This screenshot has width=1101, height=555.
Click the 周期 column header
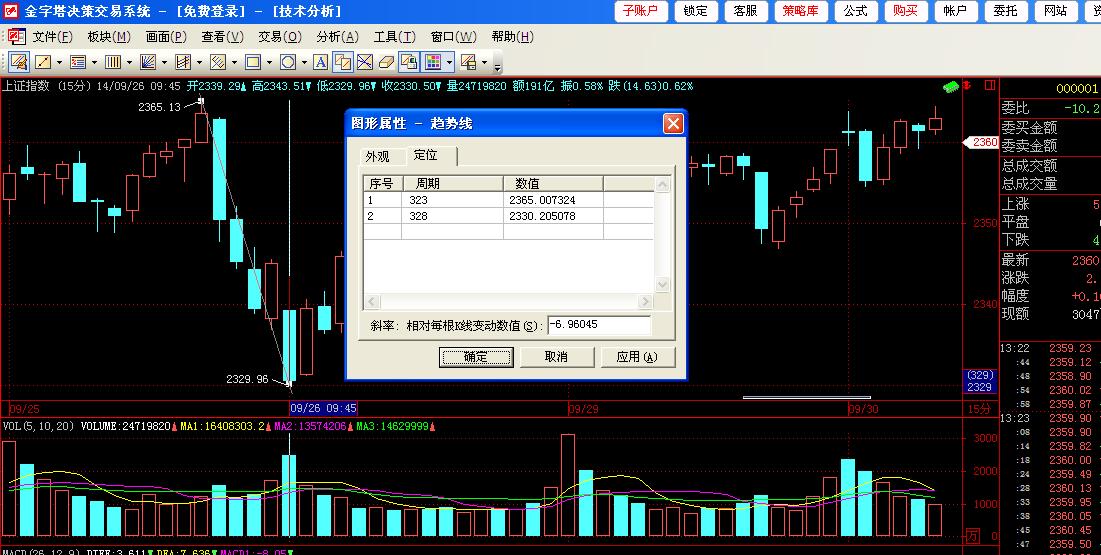pyautogui.click(x=453, y=183)
